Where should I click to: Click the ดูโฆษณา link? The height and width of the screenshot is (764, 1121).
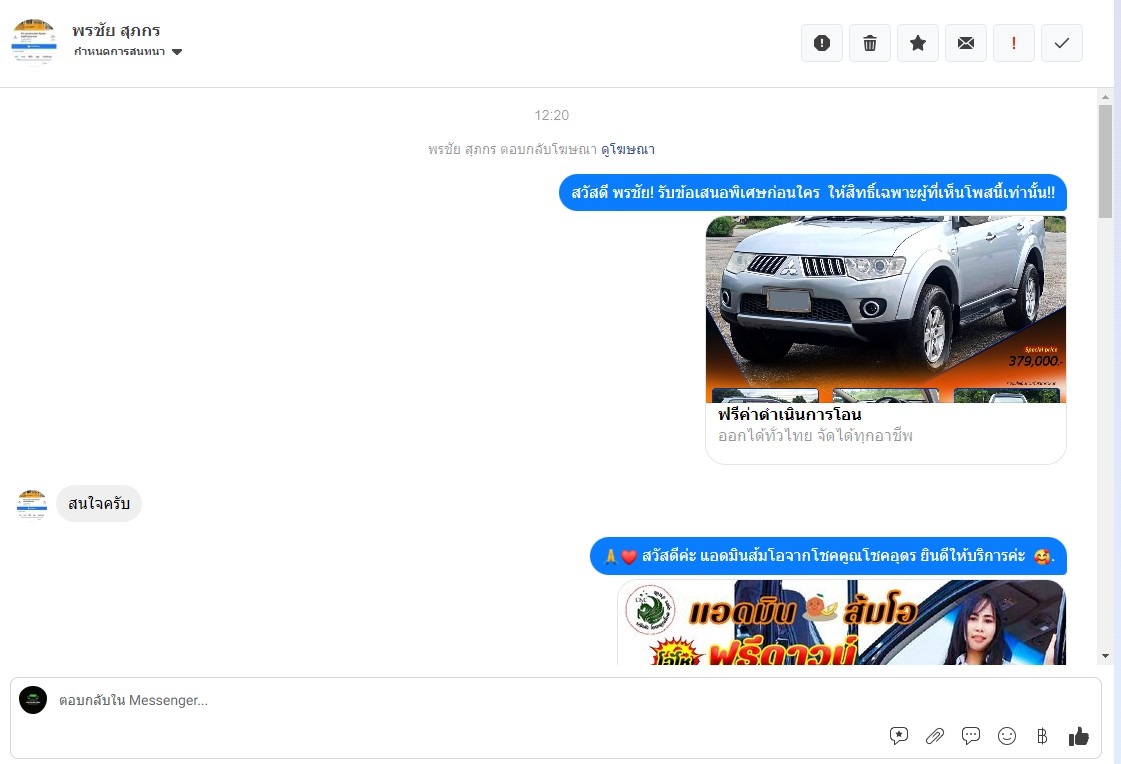tap(628, 149)
